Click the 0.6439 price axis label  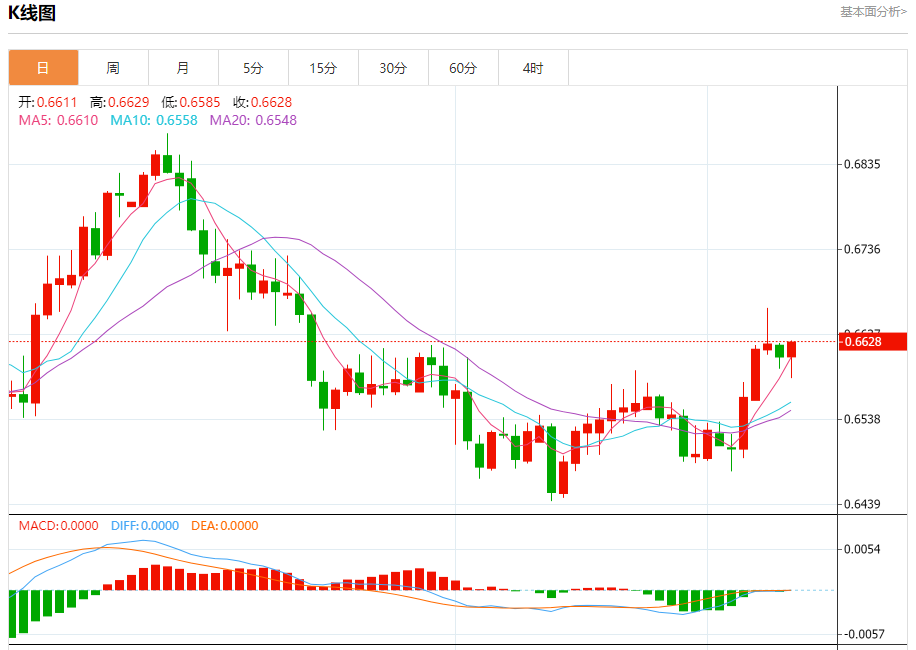click(x=862, y=504)
